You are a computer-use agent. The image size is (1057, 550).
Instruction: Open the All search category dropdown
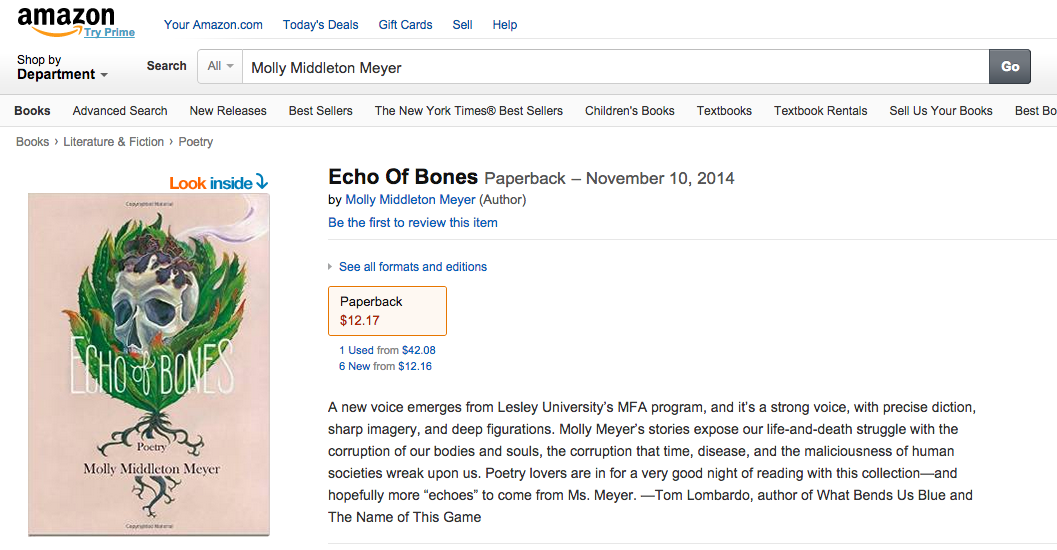[x=220, y=67]
